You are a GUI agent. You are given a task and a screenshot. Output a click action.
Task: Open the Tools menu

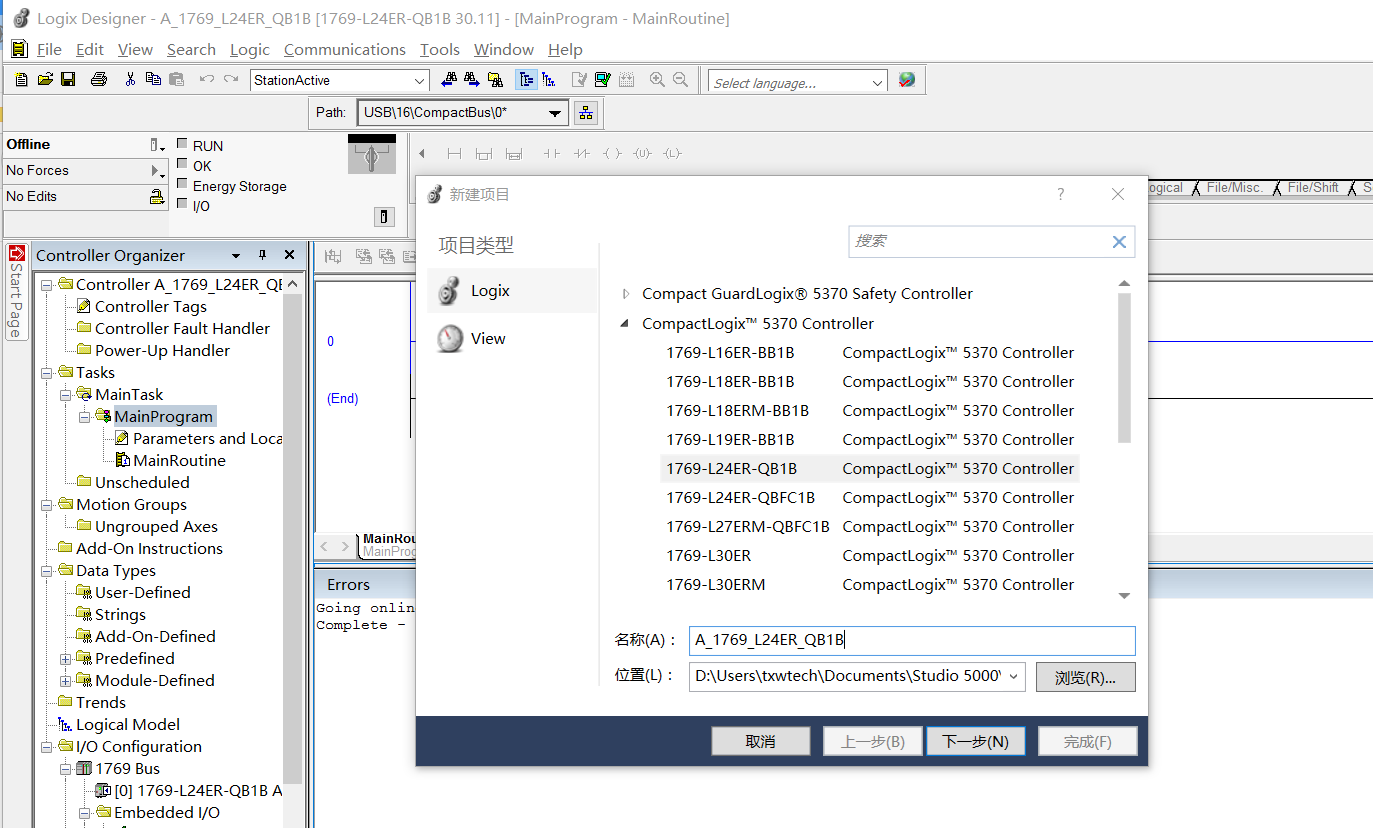[x=440, y=49]
